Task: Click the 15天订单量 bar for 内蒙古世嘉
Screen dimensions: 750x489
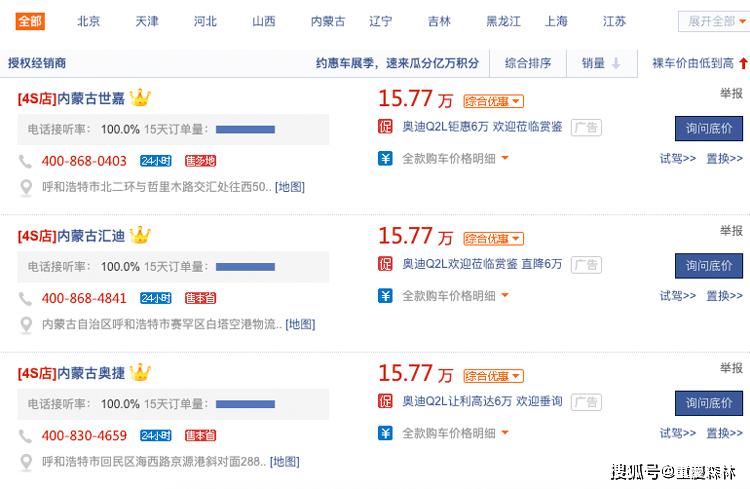Action: pos(245,129)
